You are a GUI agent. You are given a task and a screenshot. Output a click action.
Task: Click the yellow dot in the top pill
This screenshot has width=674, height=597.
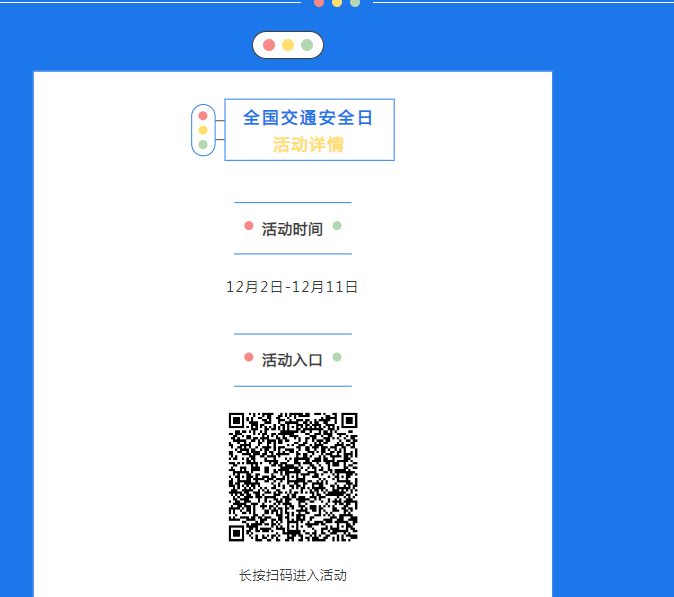pos(288,45)
